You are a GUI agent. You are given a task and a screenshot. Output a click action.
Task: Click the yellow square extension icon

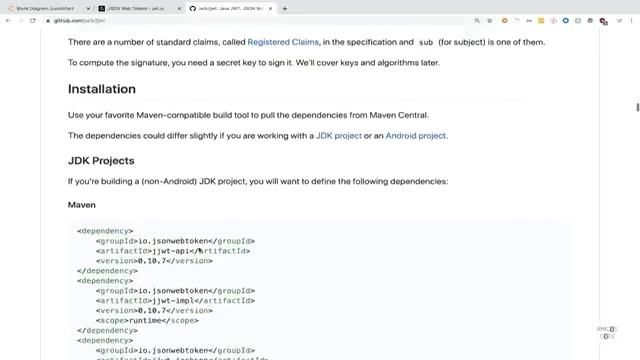click(541, 20)
